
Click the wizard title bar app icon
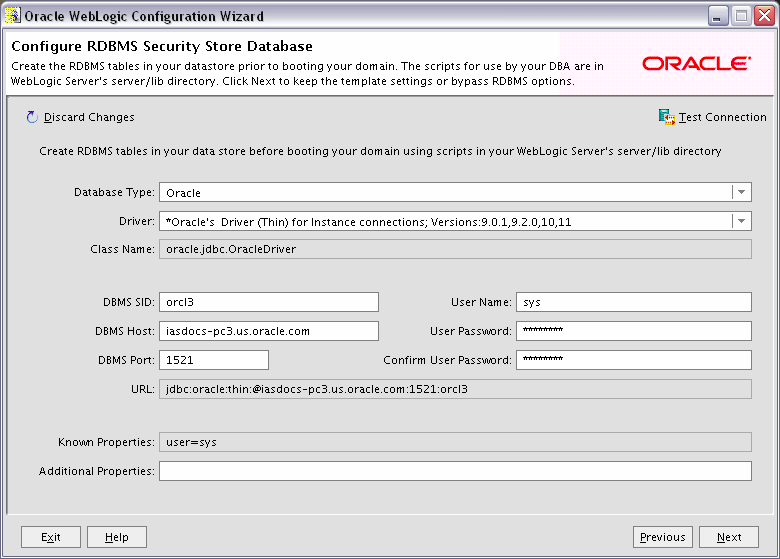pos(12,15)
